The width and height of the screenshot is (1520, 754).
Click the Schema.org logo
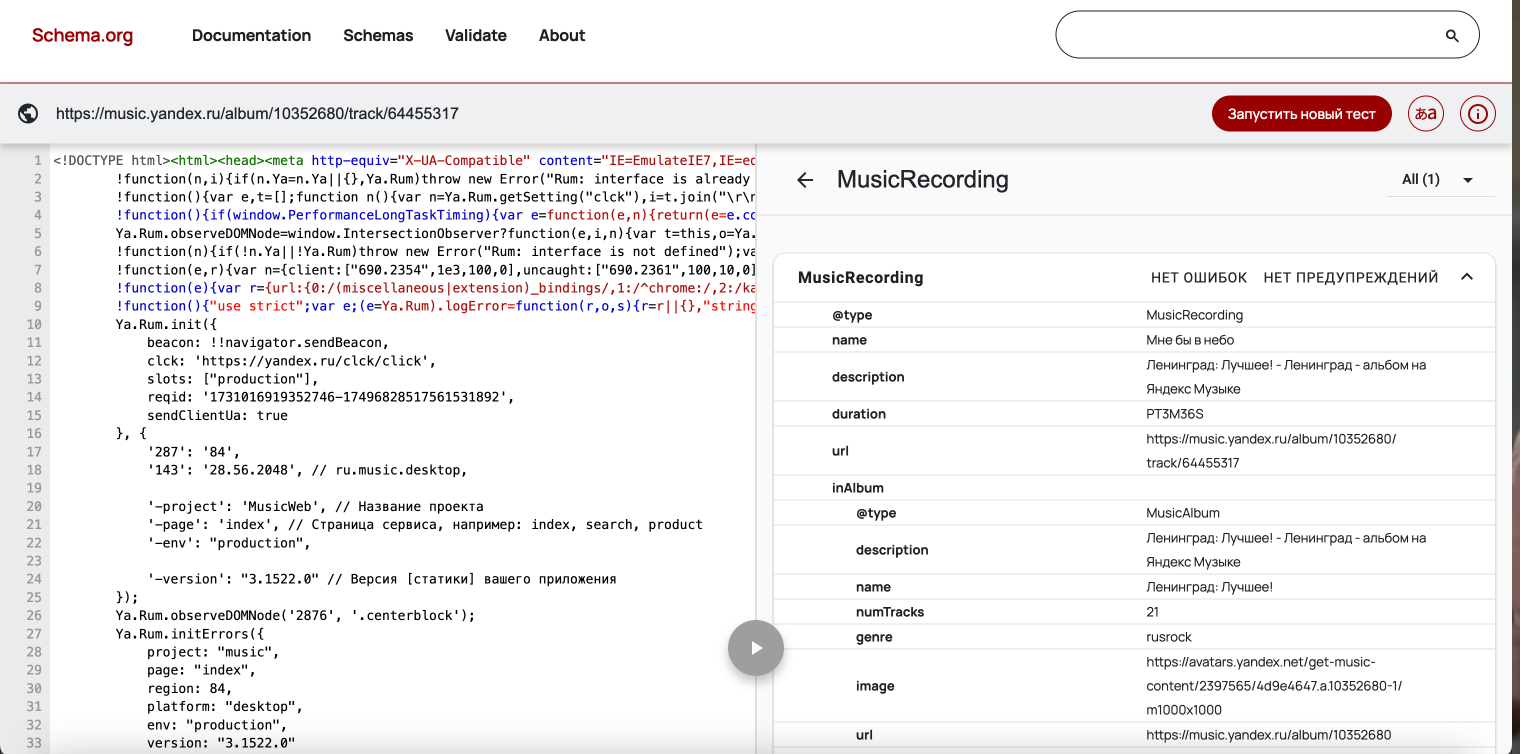(x=82, y=36)
